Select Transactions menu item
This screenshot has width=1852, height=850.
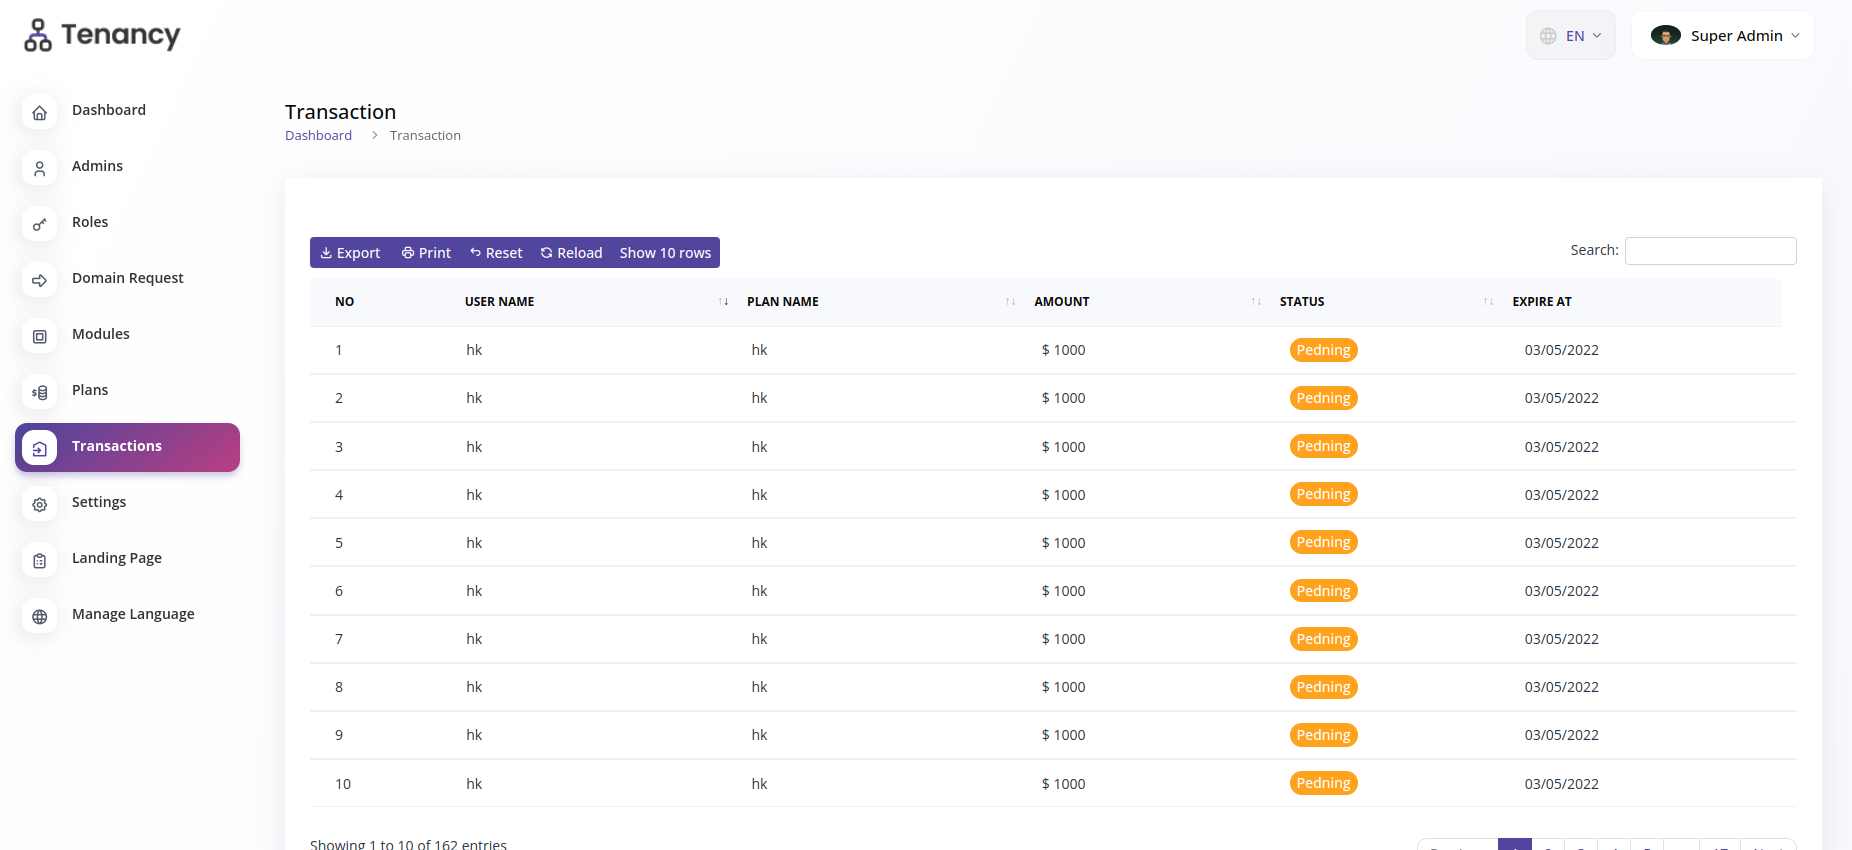tap(127, 447)
